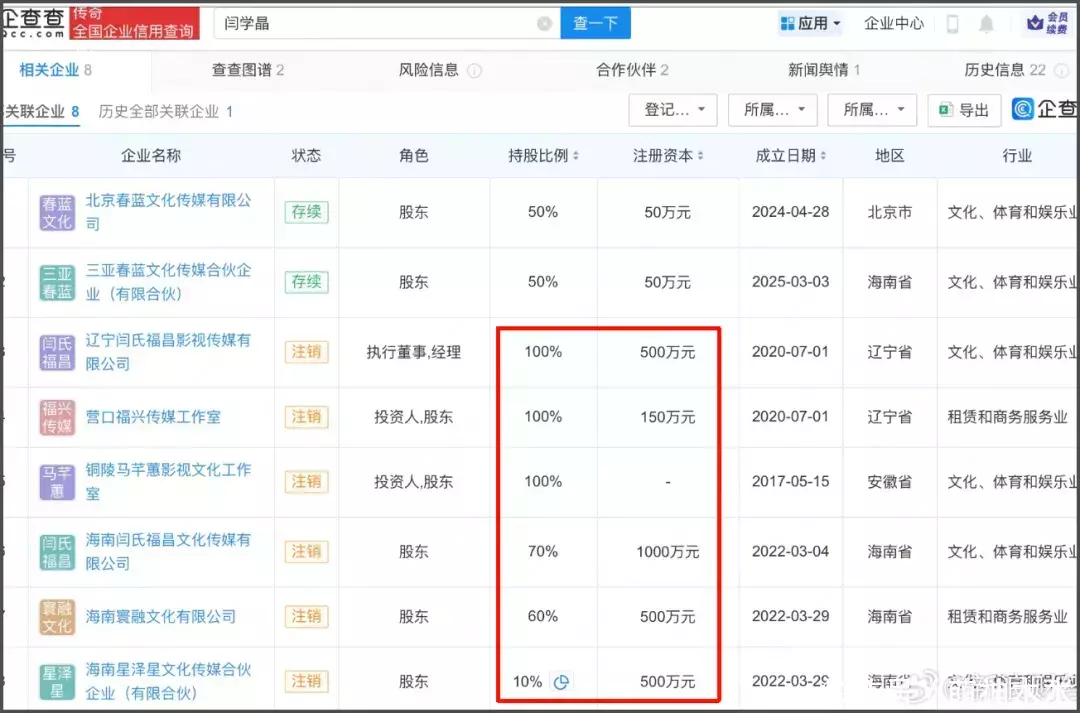Click the 导出 export button

click(964, 110)
